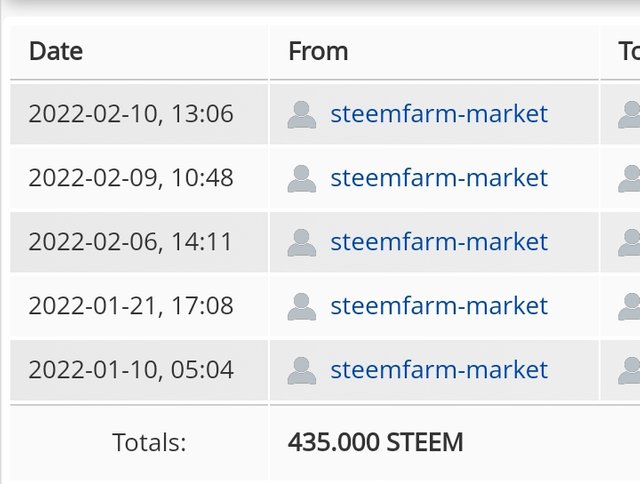Image resolution: width=640 pixels, height=484 pixels.
Task: Click the To-column avatar in the 2022-01-21 row
Action: (629, 306)
